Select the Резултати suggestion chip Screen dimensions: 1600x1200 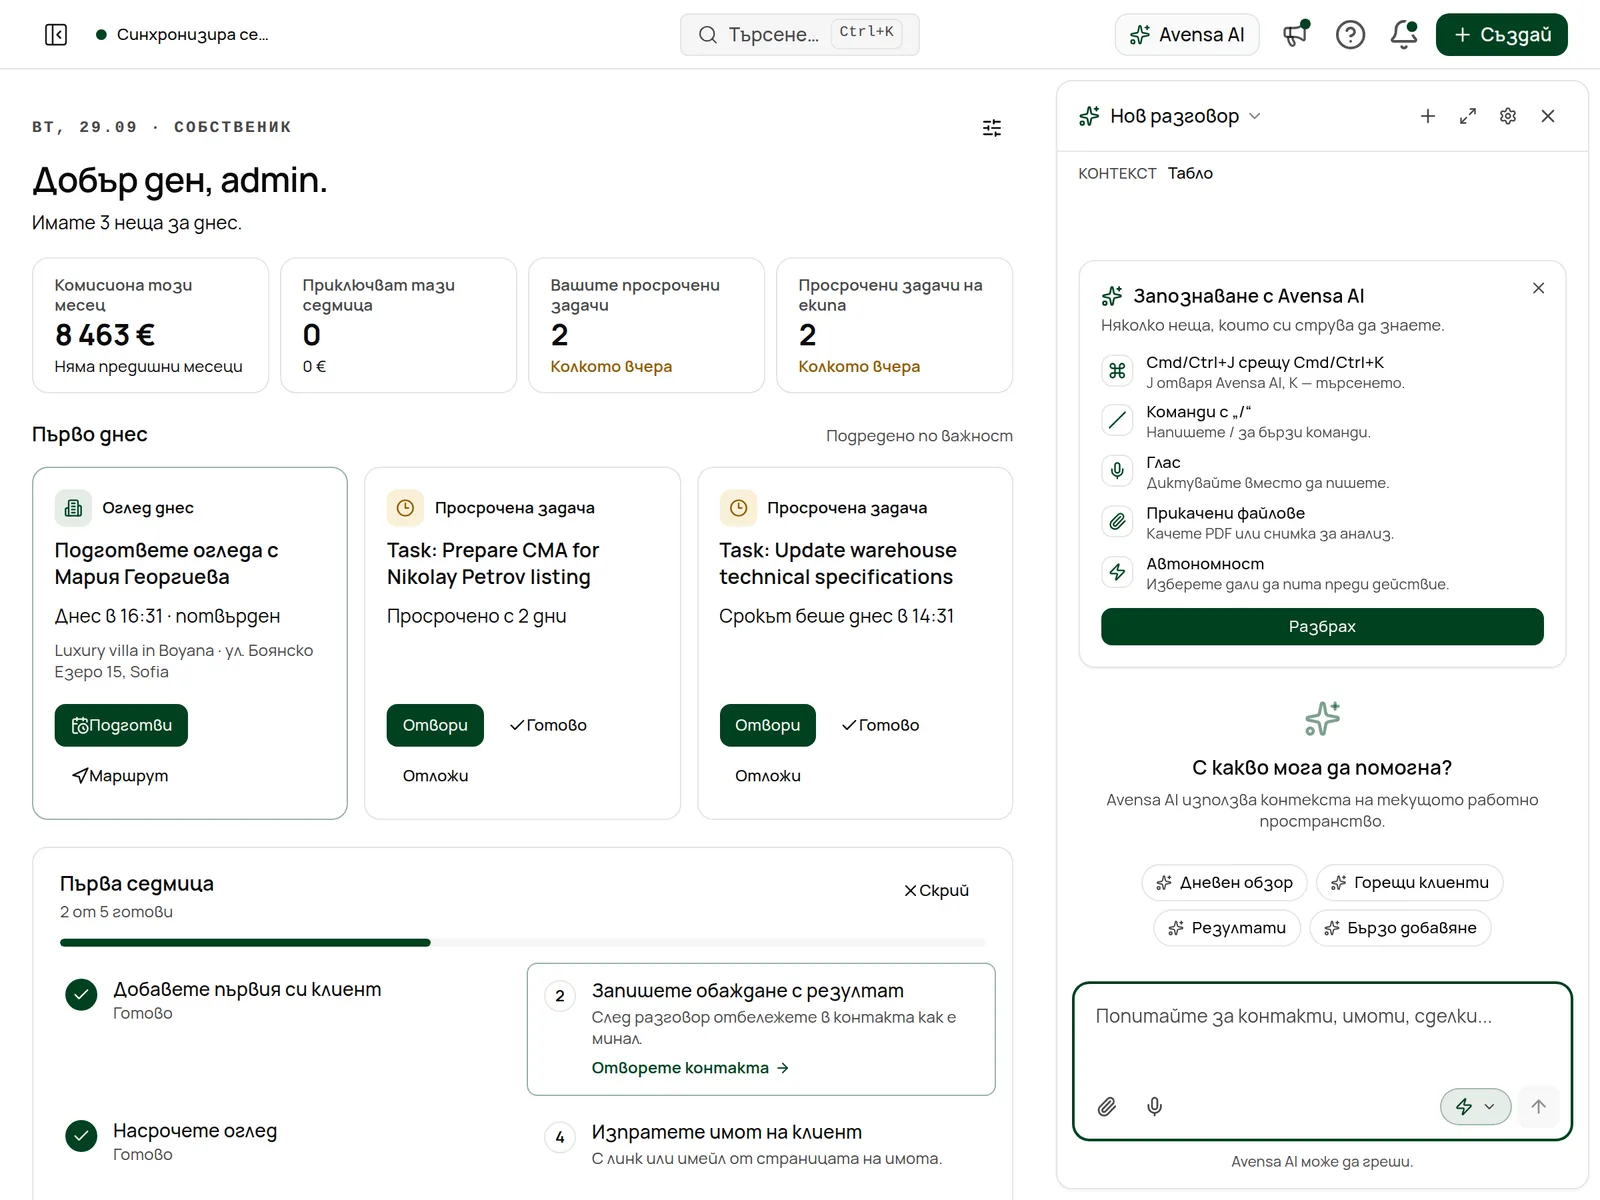point(1227,928)
